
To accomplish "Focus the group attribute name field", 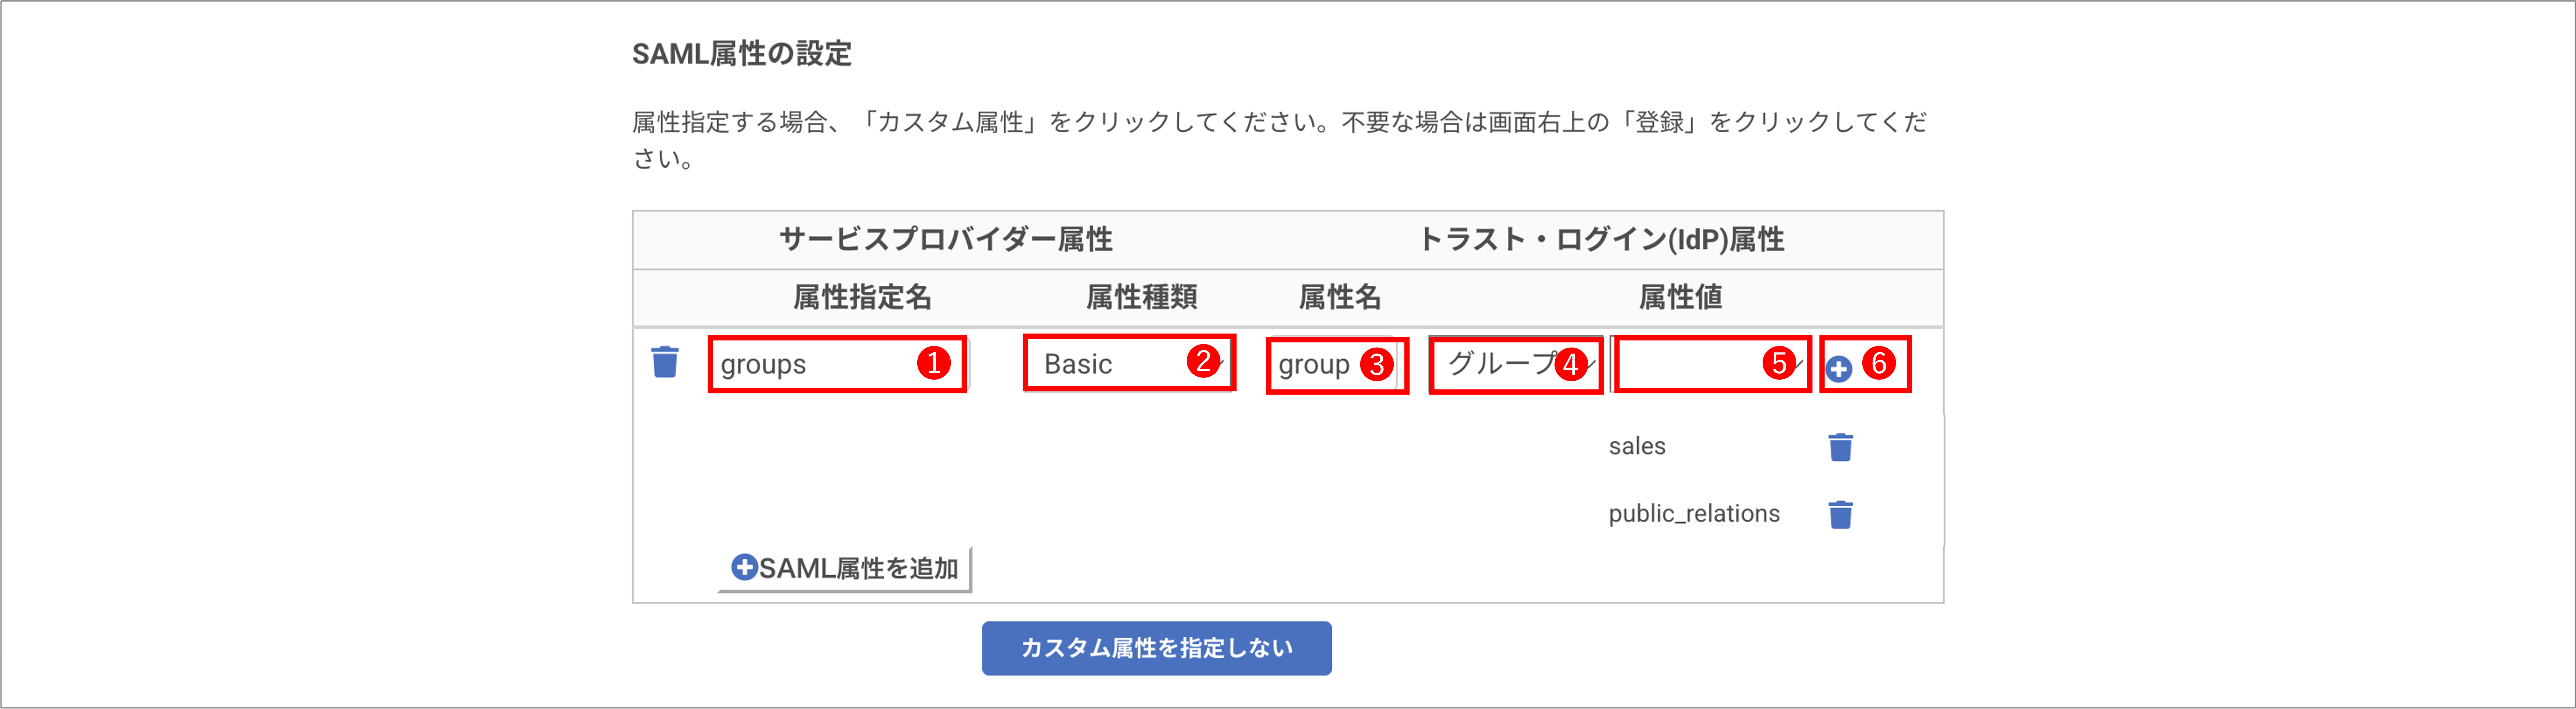I will (1336, 365).
